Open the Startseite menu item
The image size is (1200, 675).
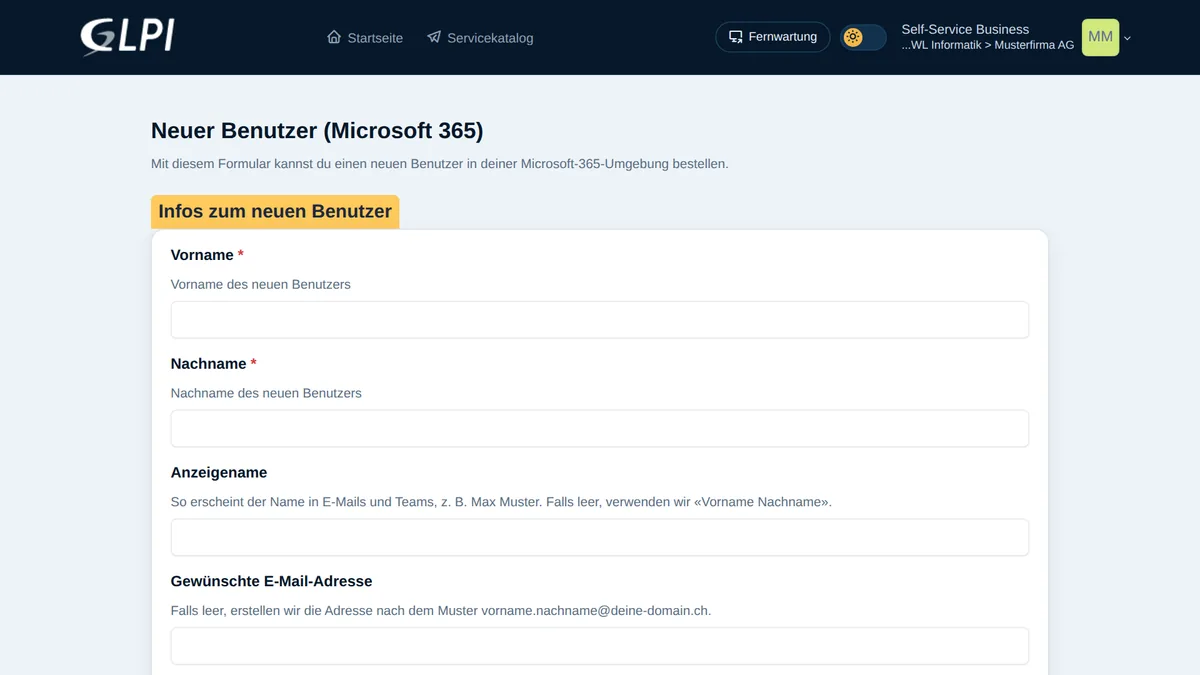pos(365,37)
